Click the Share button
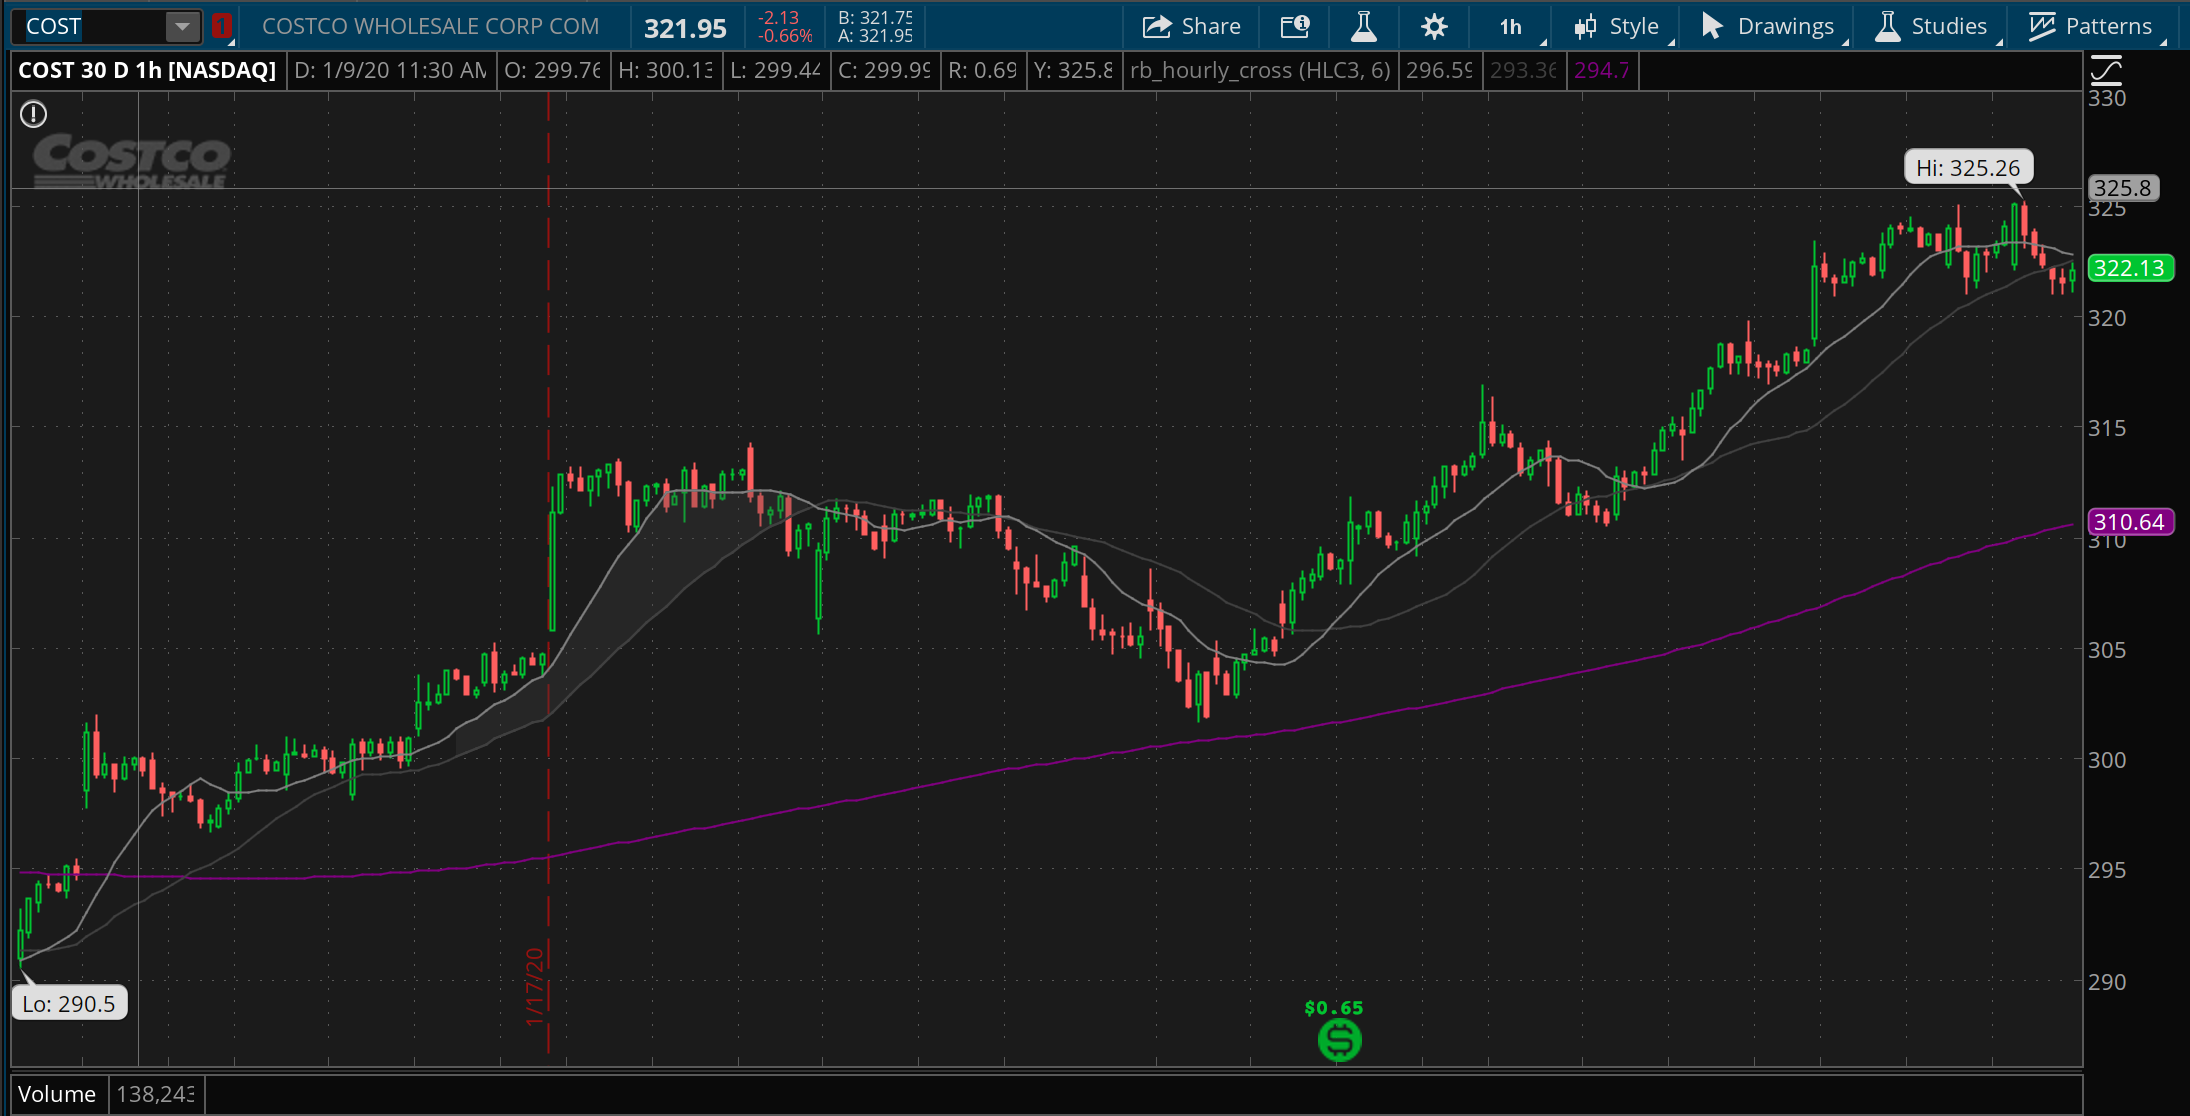 click(1191, 27)
